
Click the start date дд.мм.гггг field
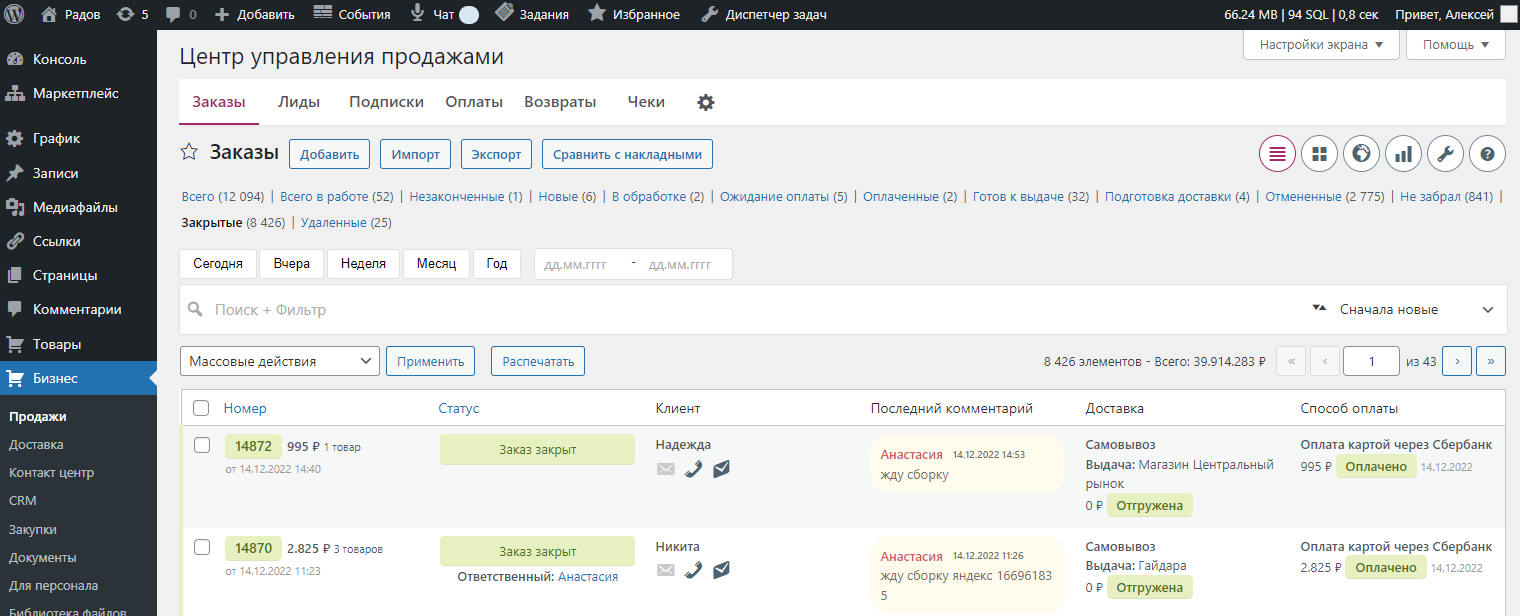coord(576,264)
